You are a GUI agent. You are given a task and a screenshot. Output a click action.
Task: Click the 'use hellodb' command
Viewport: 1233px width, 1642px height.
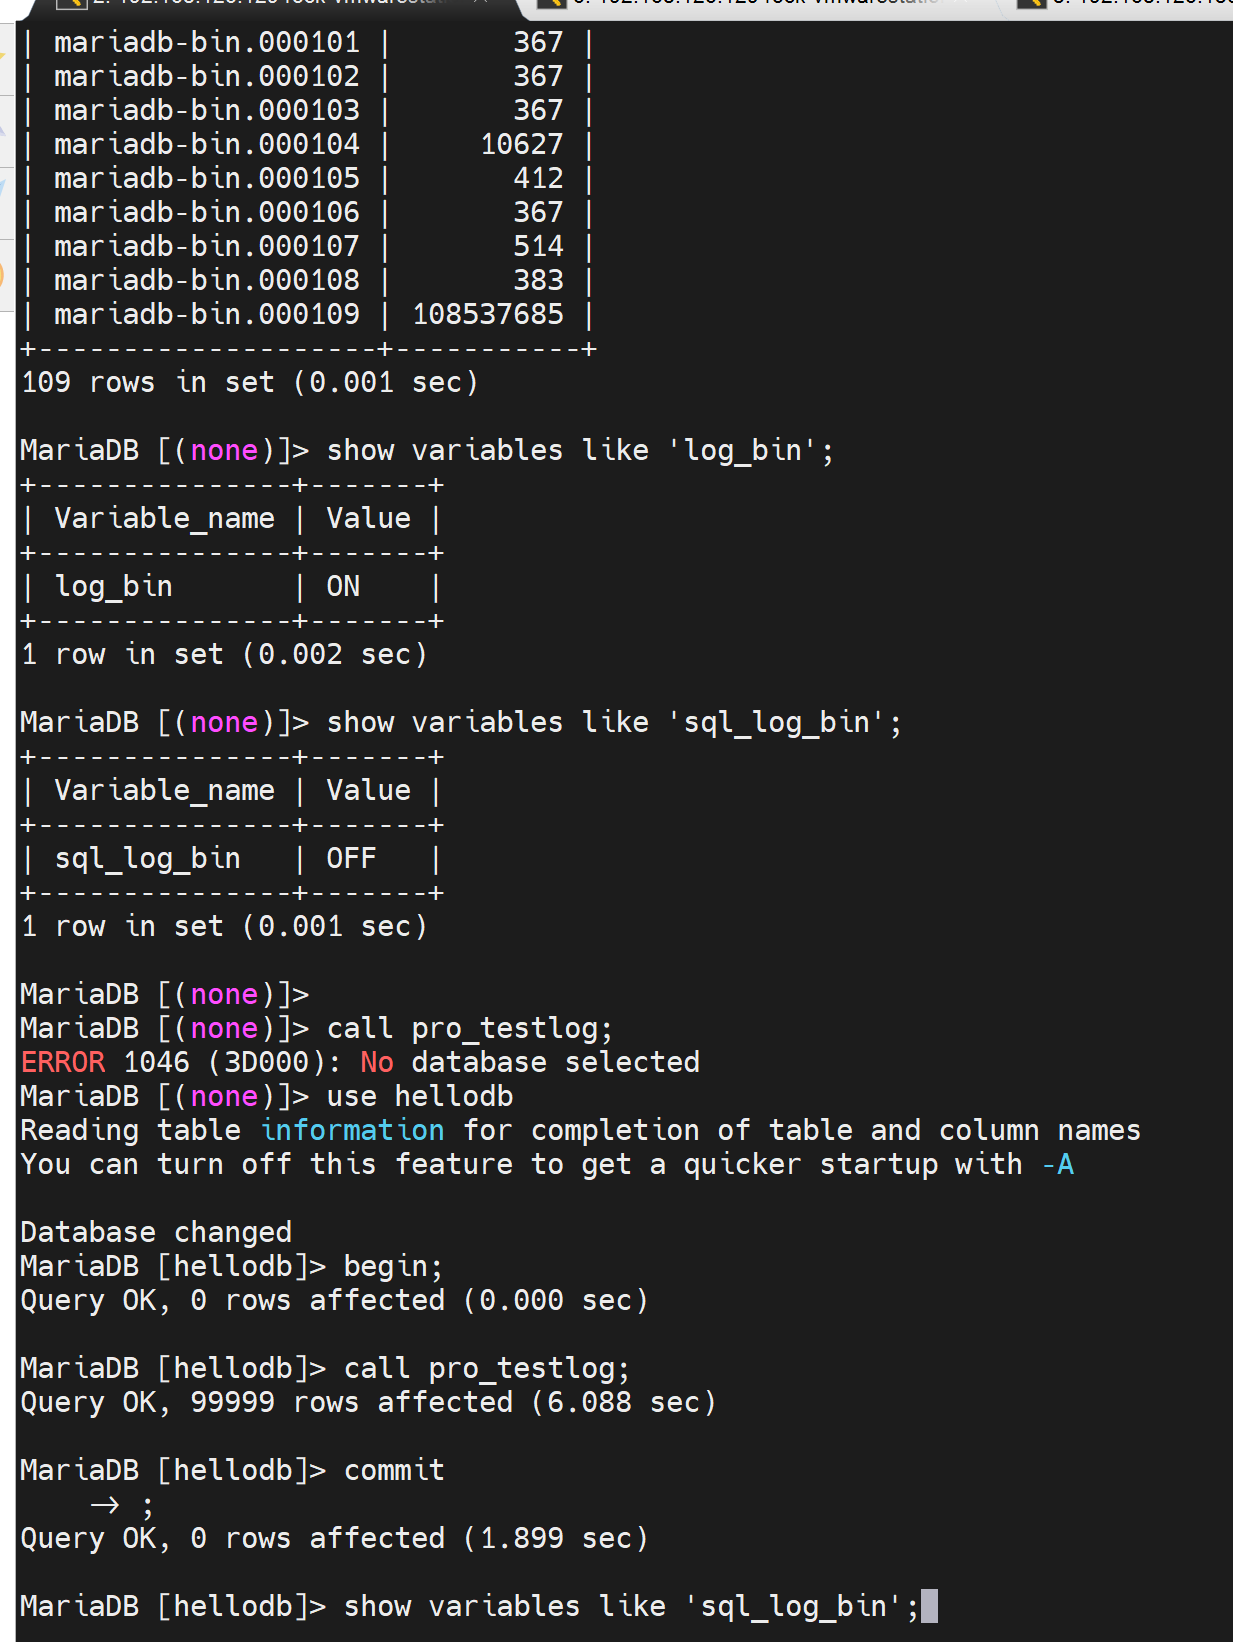tap(420, 1096)
